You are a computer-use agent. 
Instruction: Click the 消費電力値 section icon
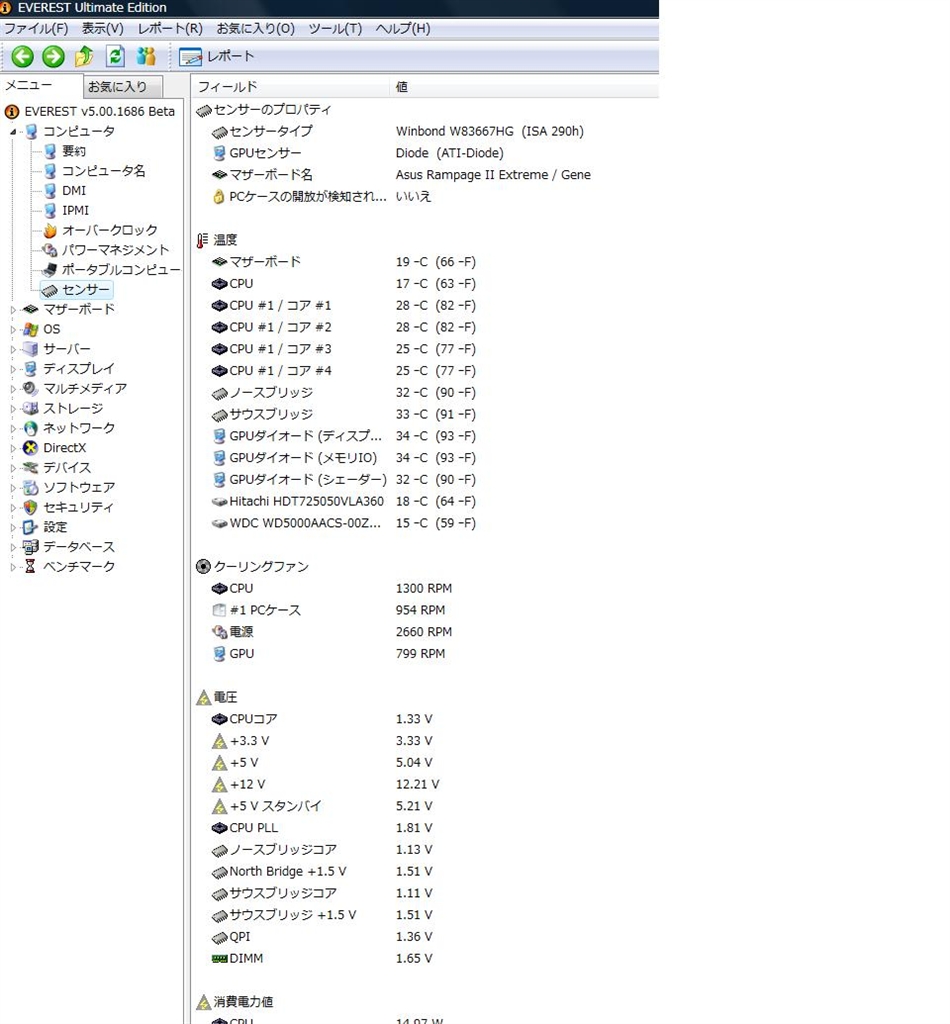click(203, 1002)
